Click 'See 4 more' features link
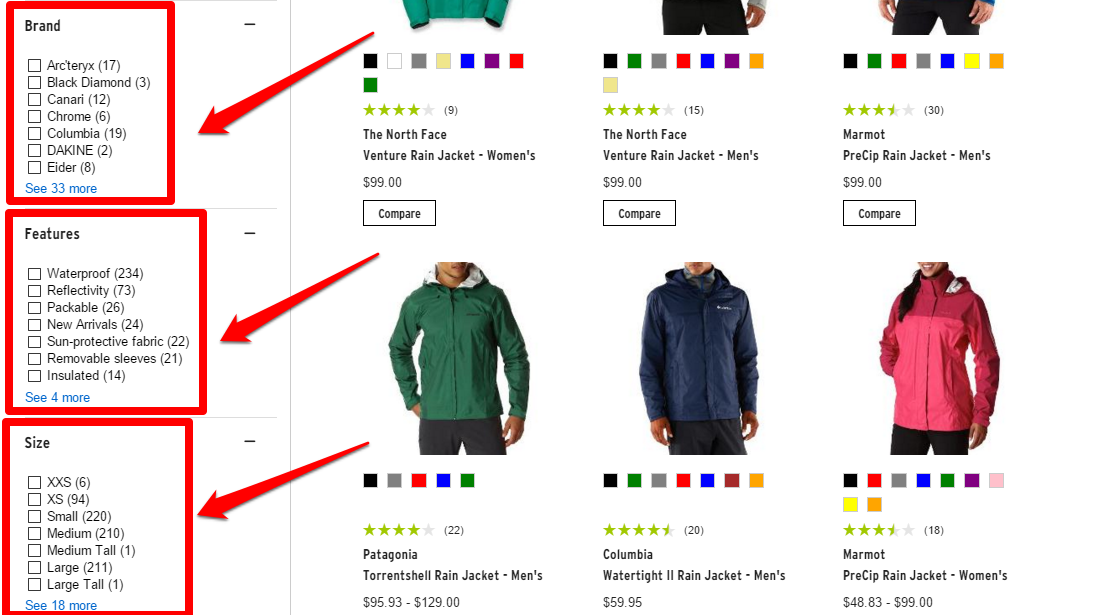 pyautogui.click(x=57, y=397)
